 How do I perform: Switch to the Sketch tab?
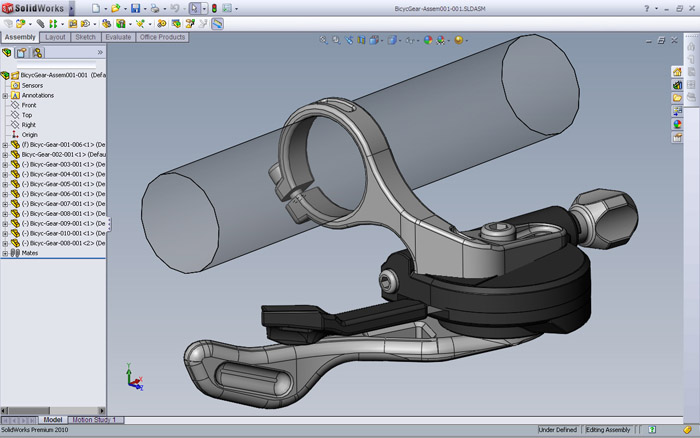(x=85, y=37)
